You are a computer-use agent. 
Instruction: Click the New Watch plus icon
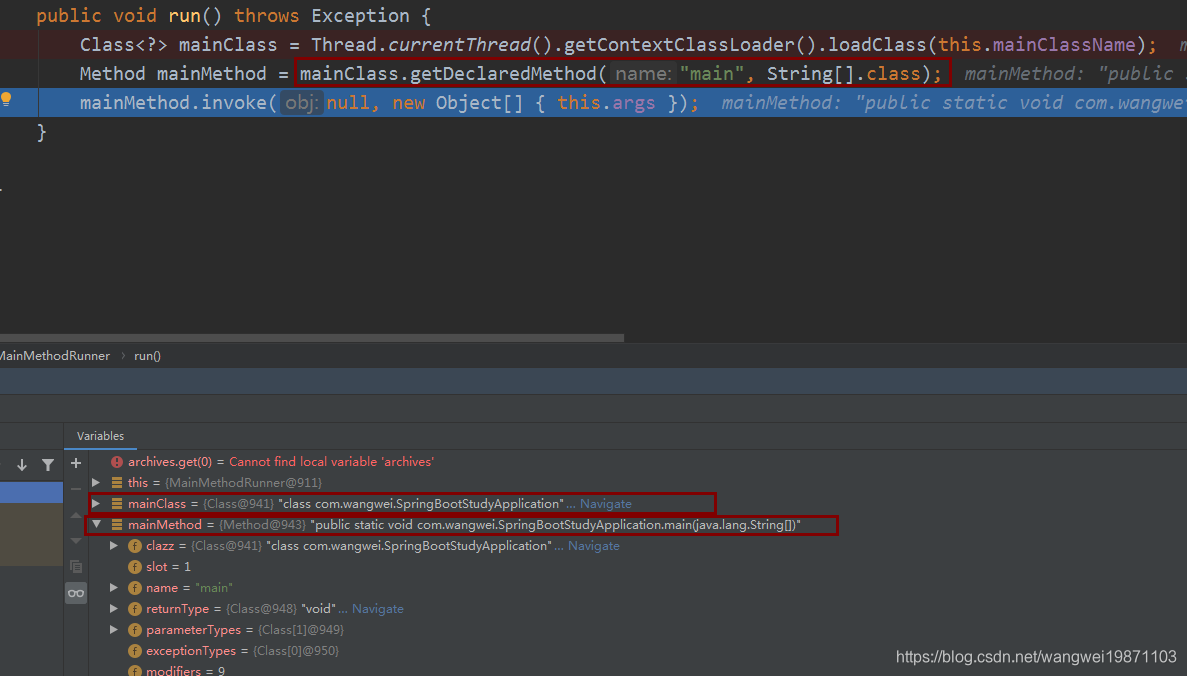pos(76,463)
